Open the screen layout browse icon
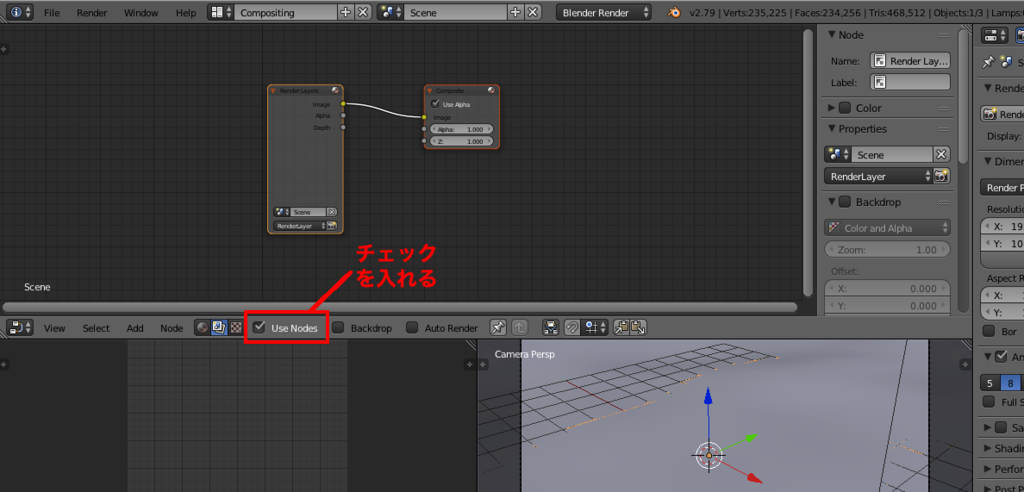The image size is (1024, 492). [x=220, y=12]
